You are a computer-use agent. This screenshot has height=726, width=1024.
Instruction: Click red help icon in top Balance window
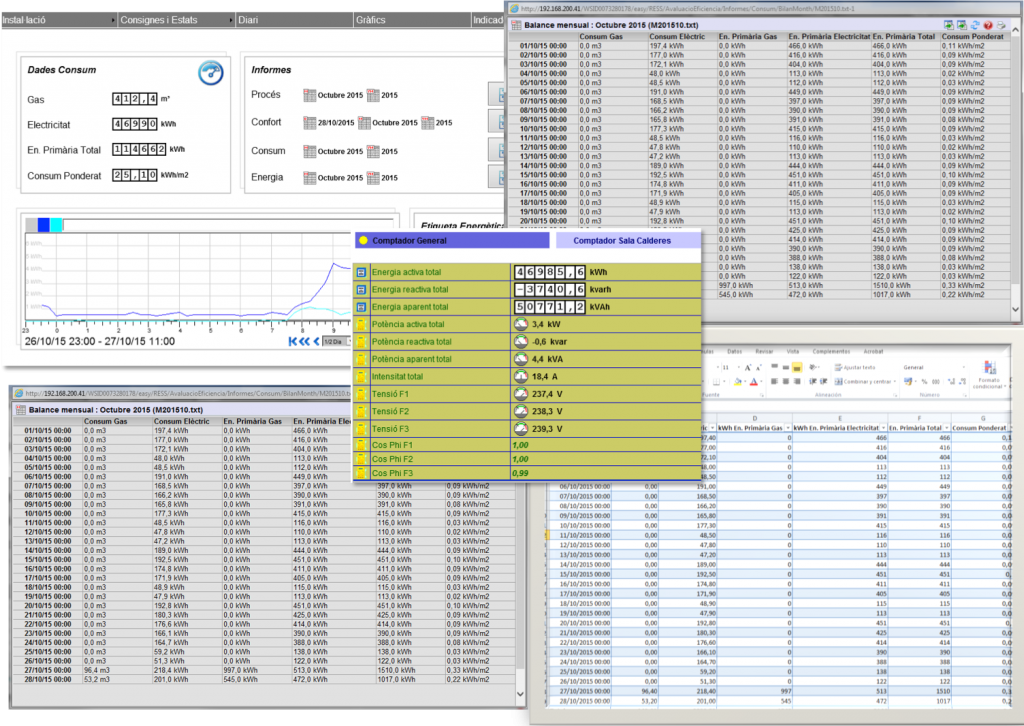tap(988, 25)
